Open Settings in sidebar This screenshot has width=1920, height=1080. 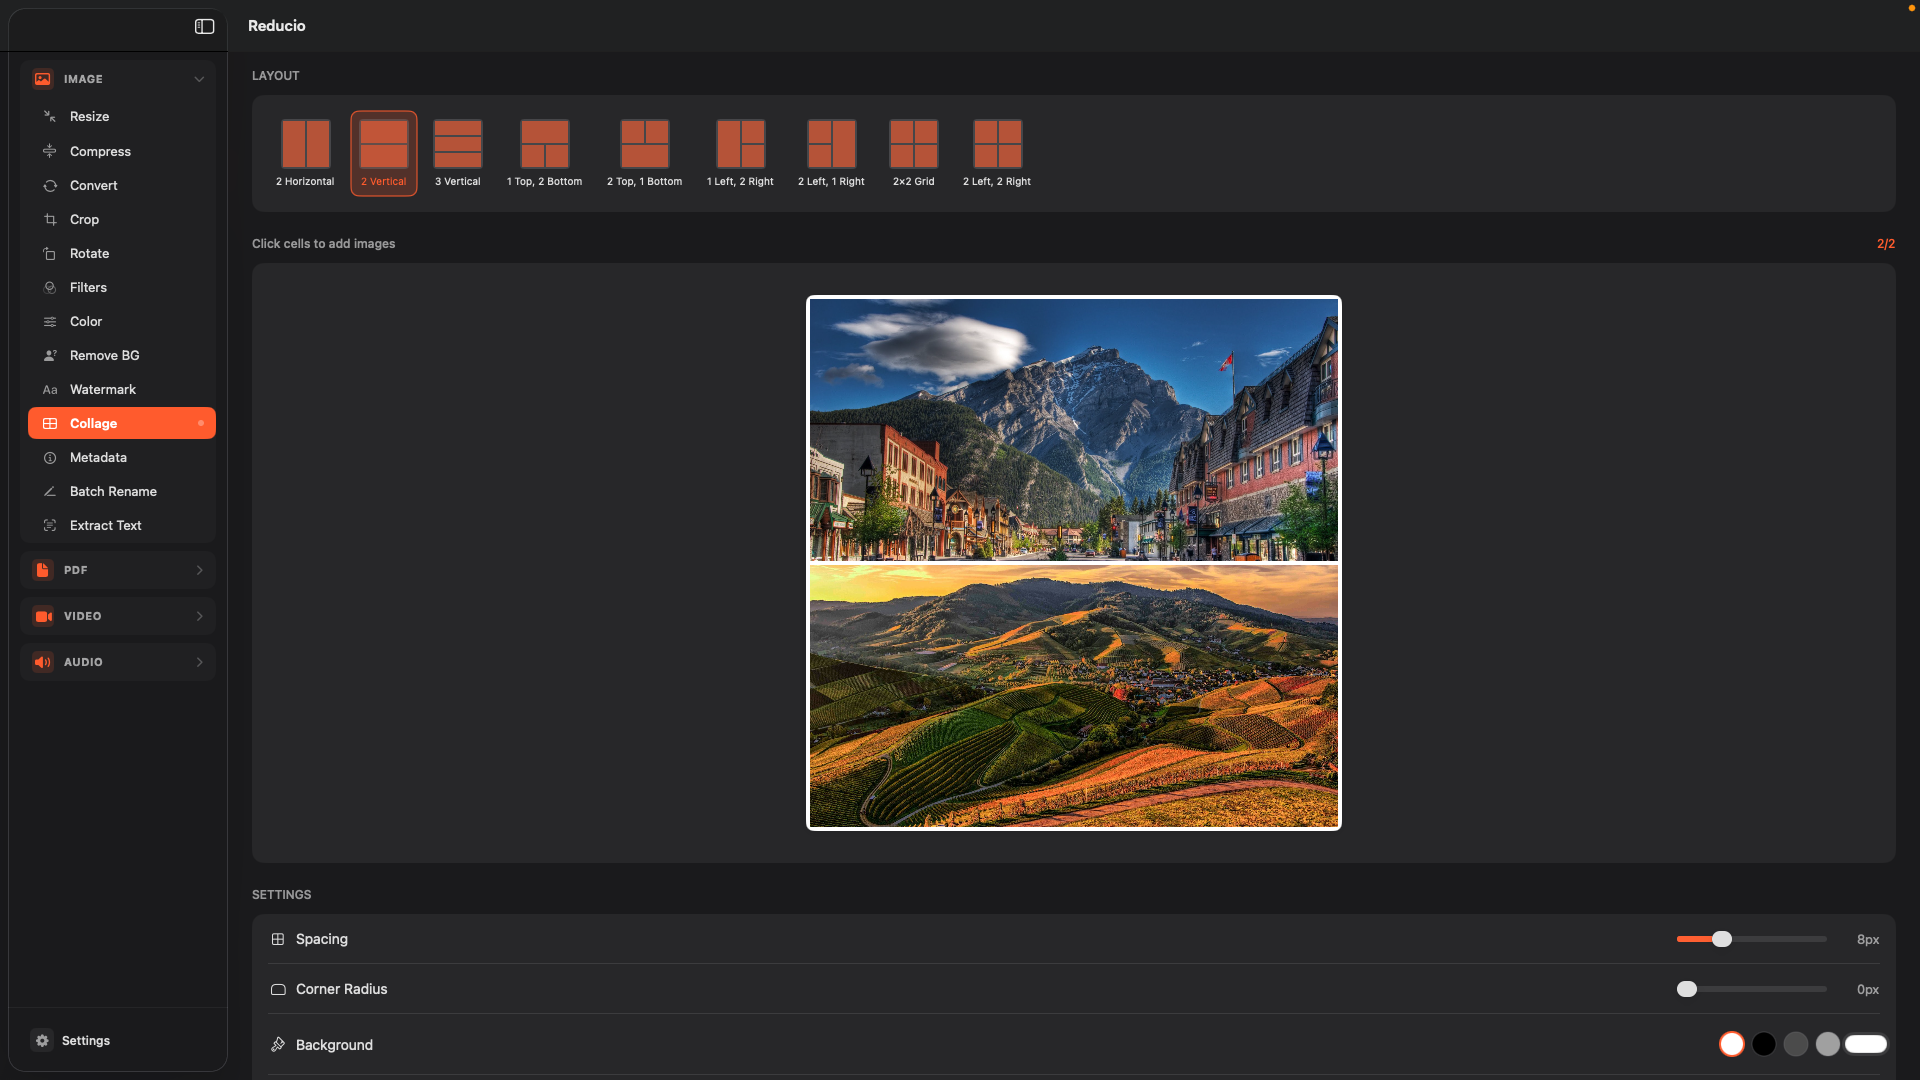(85, 1040)
